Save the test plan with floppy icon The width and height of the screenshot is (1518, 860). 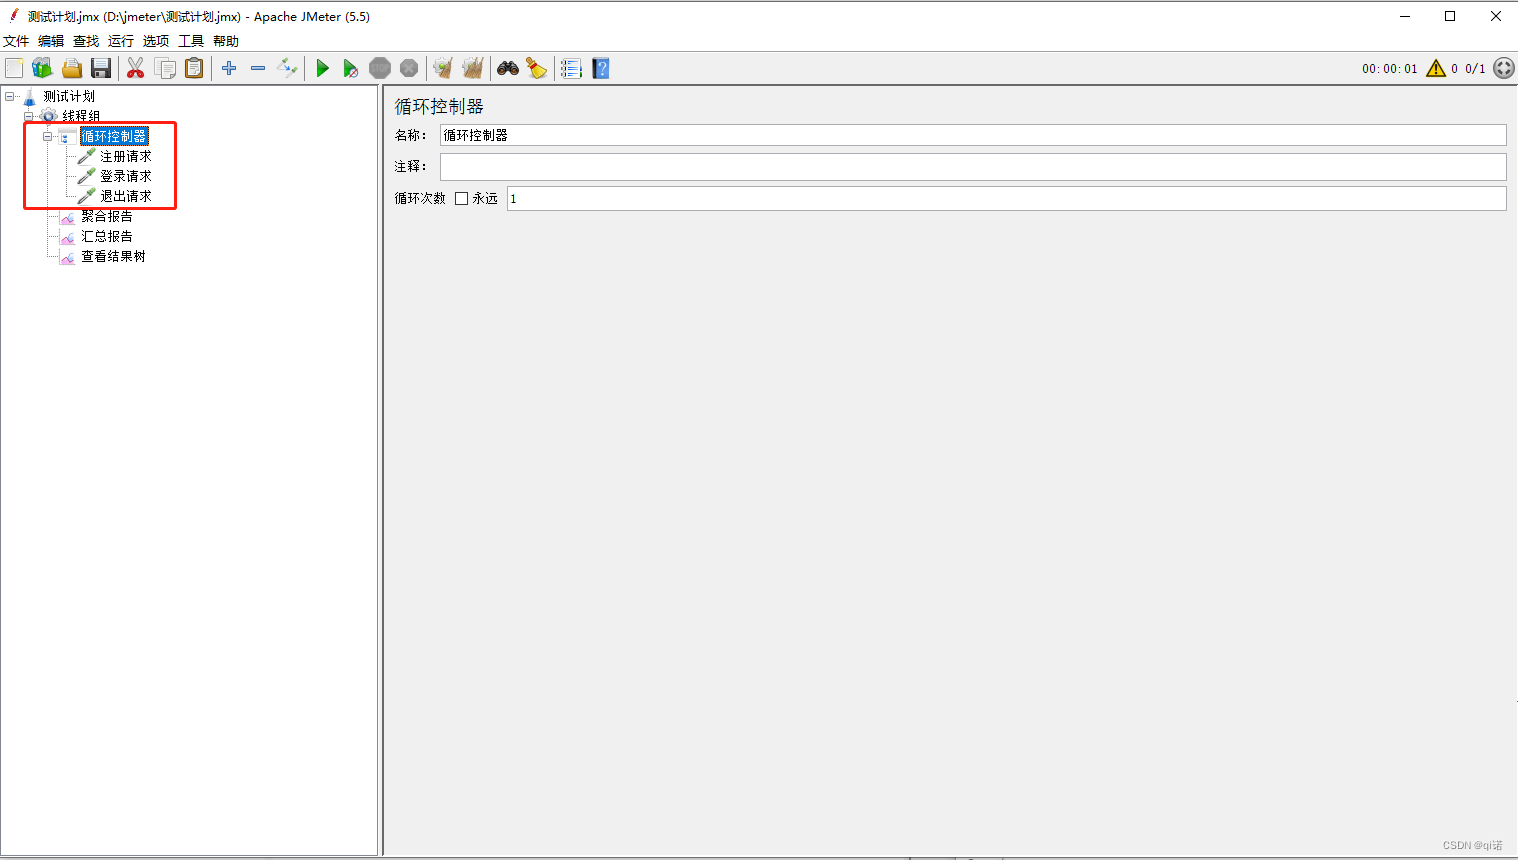[x=101, y=68]
